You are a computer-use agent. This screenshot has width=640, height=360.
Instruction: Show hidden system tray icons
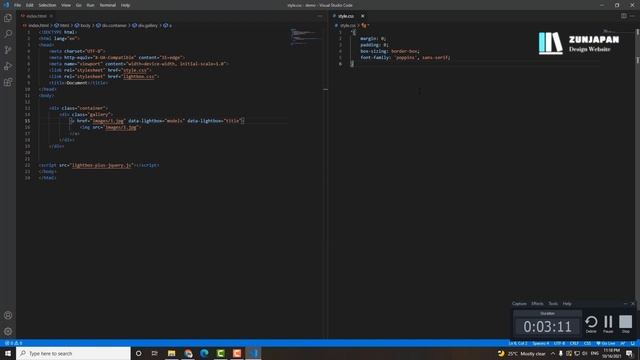[553, 353]
